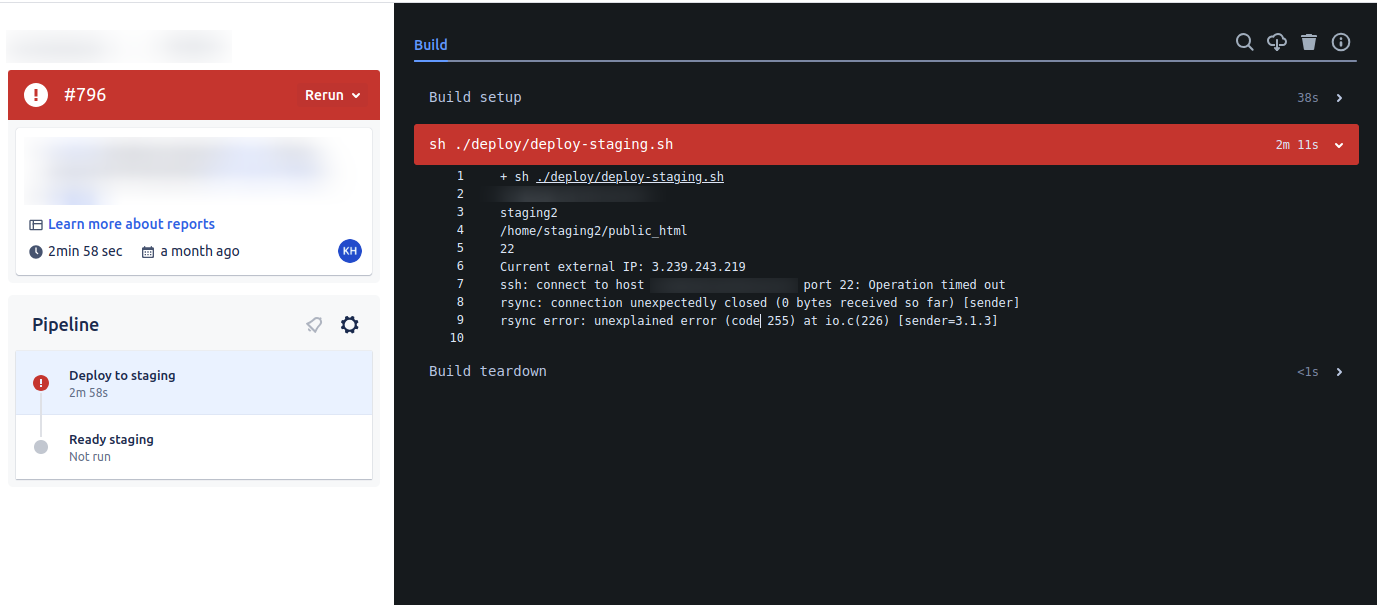
Task: Expand the Build teardown section
Action: [x=1339, y=371]
